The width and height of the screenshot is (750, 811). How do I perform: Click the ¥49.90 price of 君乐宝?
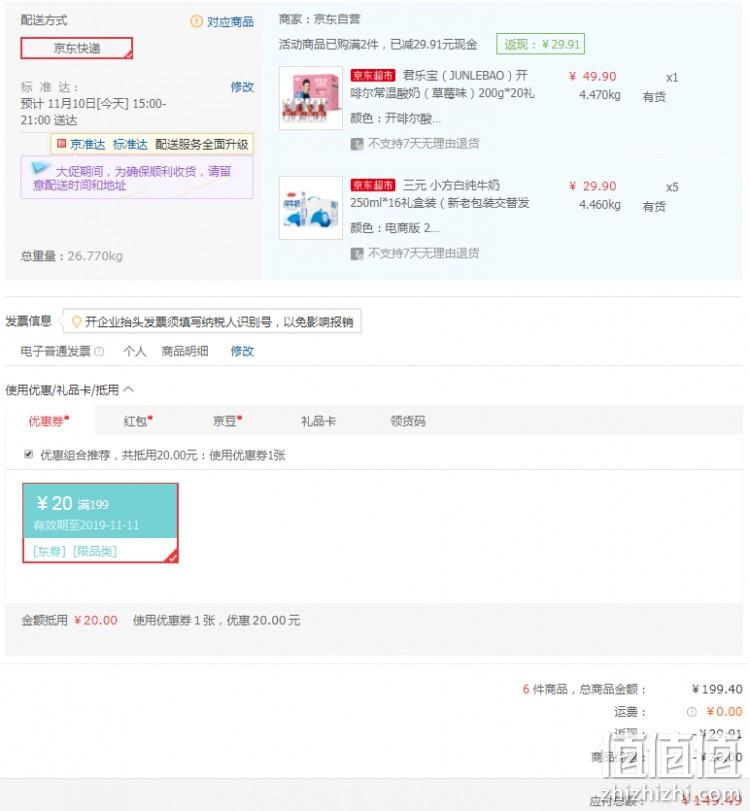(x=593, y=77)
